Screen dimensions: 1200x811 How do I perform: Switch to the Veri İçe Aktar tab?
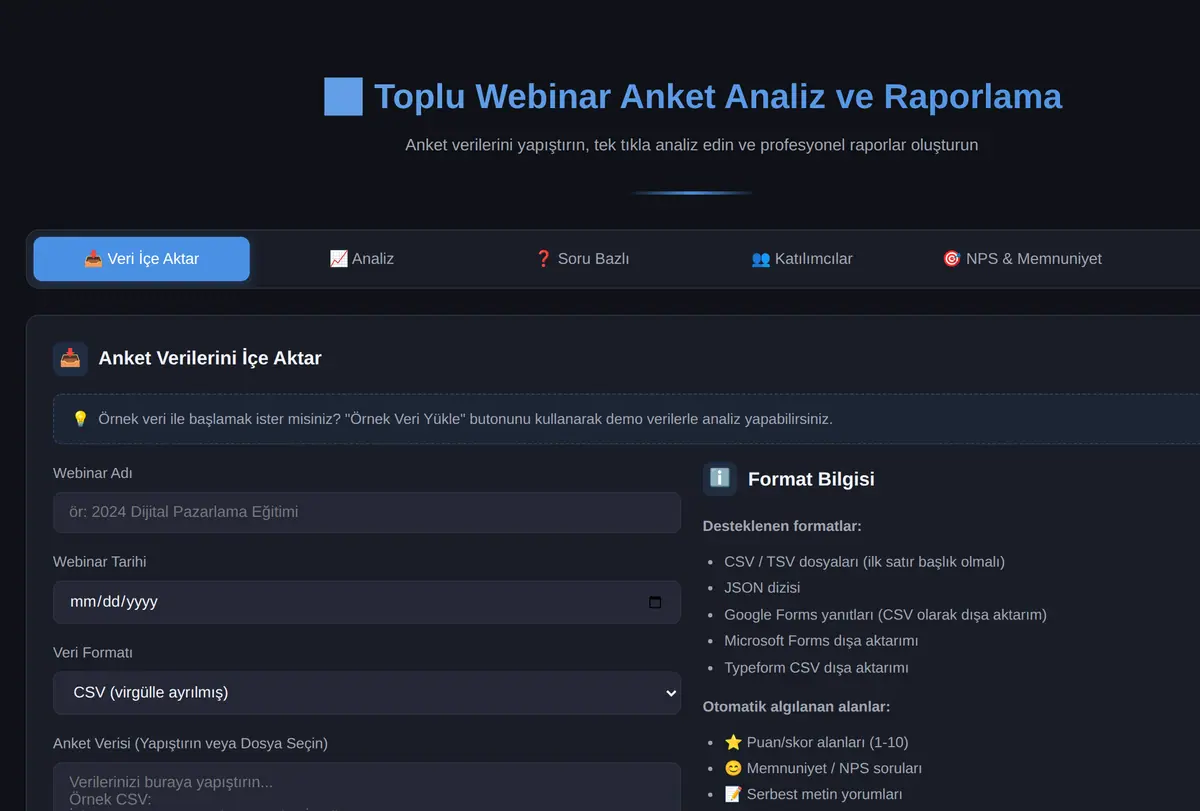141,259
